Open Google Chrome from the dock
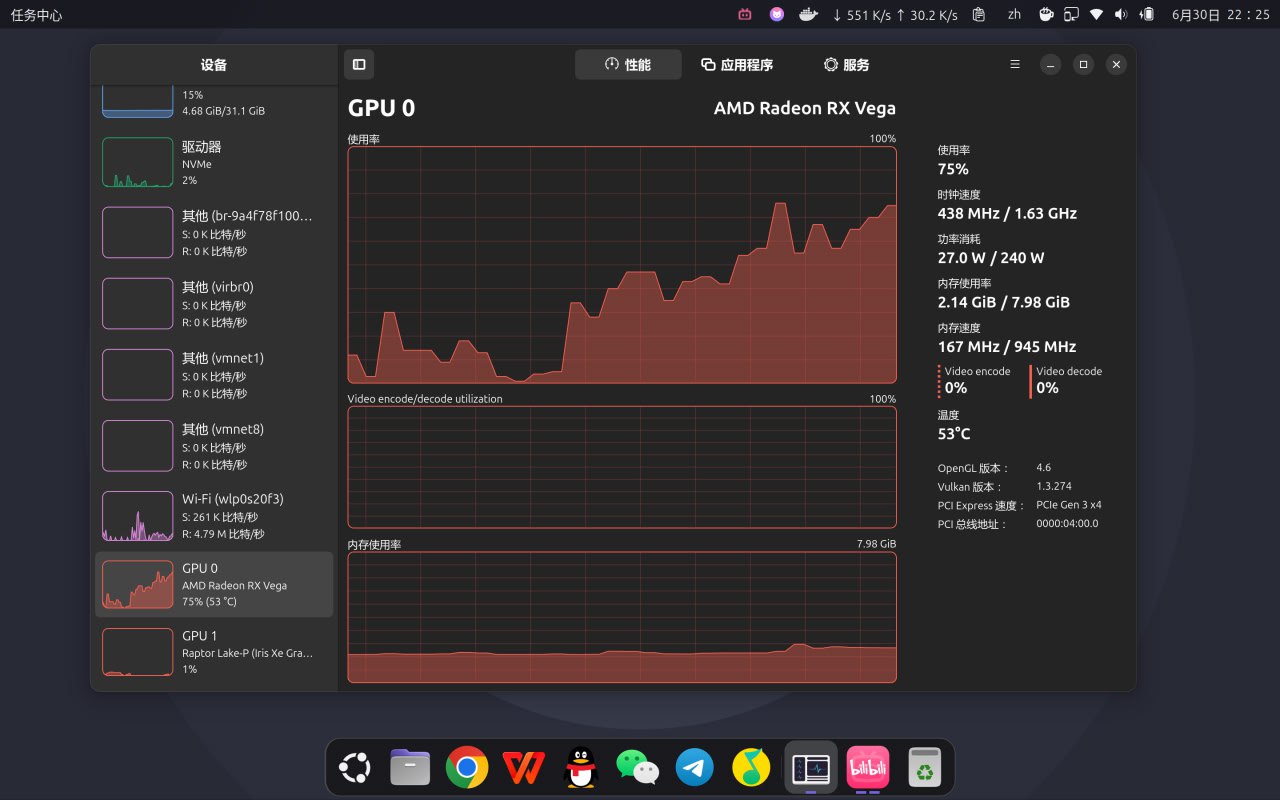This screenshot has height=800, width=1280. pyautogui.click(x=467, y=768)
